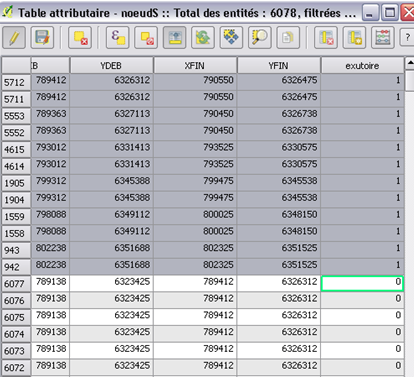414x377 pixels.
Task: Select row 5712 by its row header
Action: (16, 82)
